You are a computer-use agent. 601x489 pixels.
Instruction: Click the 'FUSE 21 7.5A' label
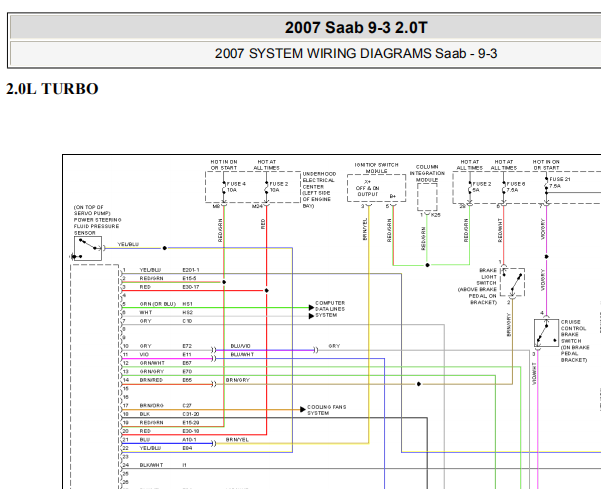tap(560, 182)
